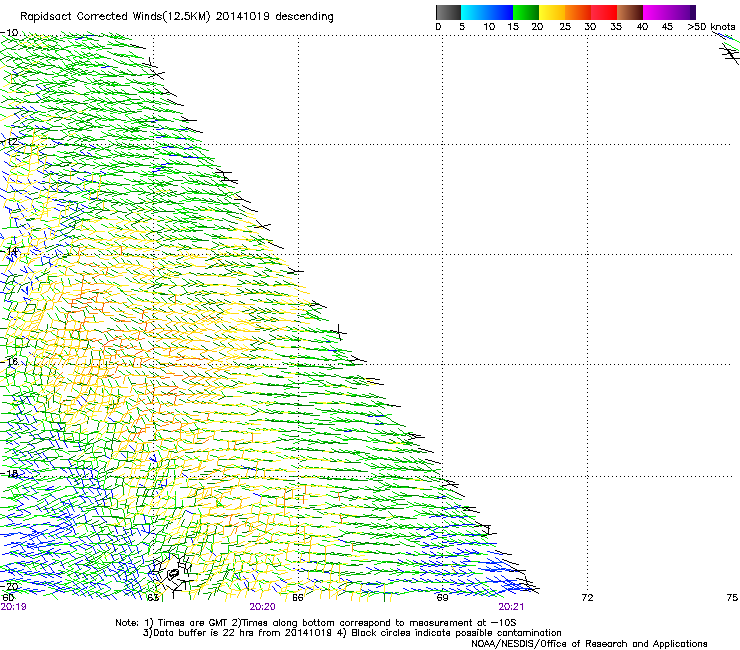Viewport: 740px width, 650px height.
Task: Click the date '20141019' in the title
Action: [243, 16]
